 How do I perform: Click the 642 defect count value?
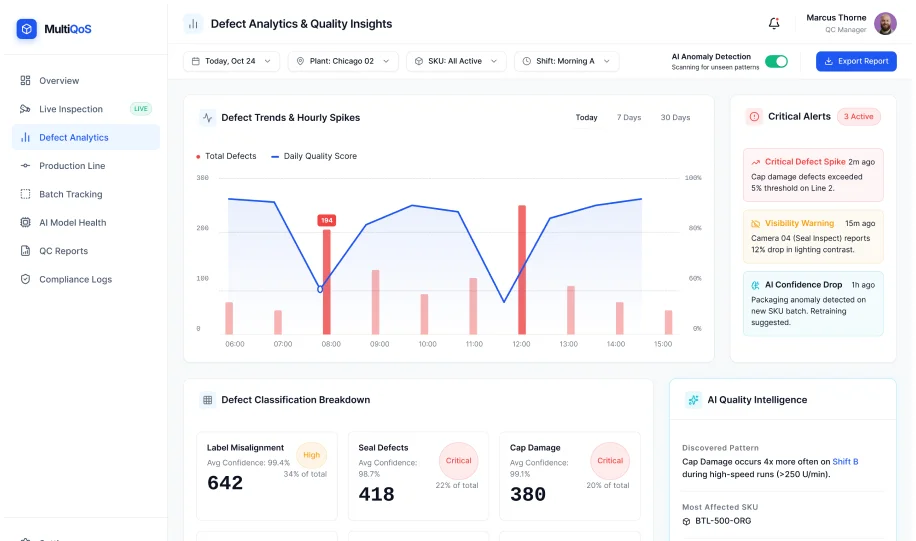(225, 483)
